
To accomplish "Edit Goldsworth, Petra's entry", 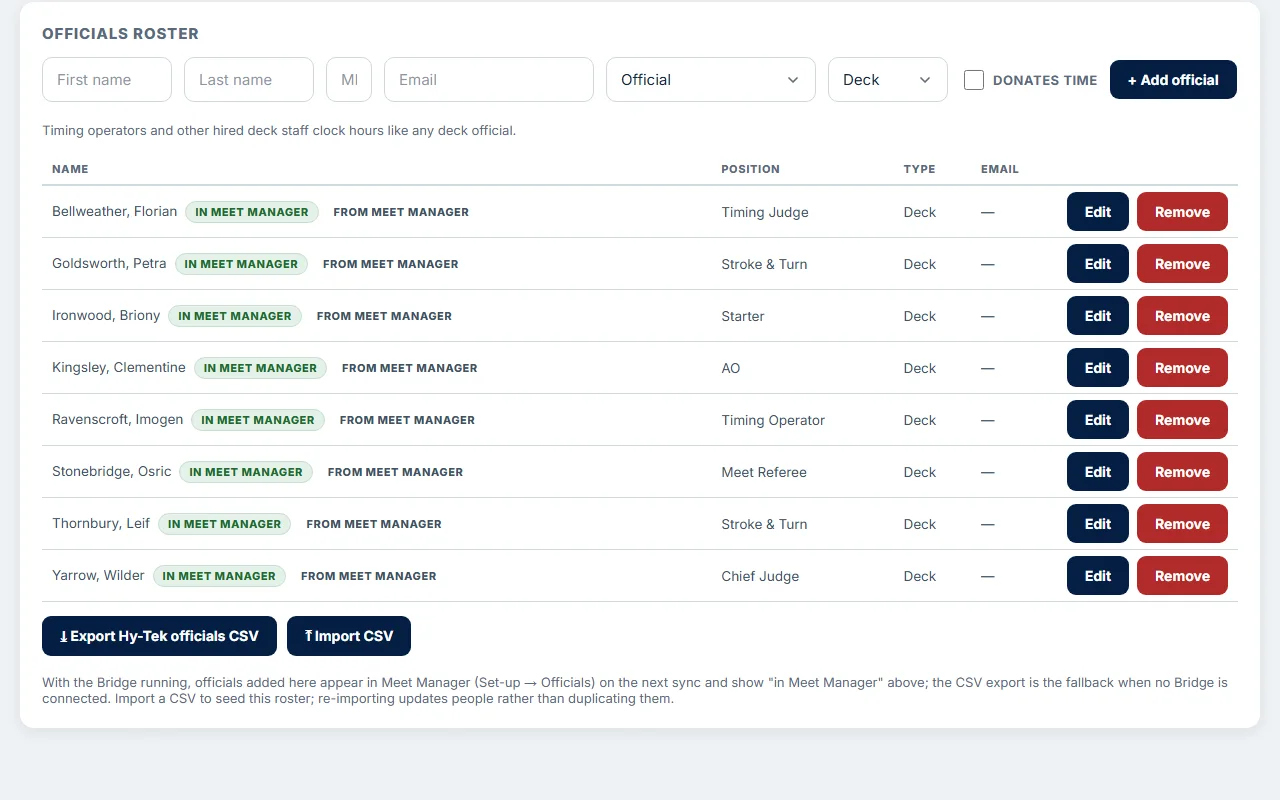I will [x=1098, y=264].
